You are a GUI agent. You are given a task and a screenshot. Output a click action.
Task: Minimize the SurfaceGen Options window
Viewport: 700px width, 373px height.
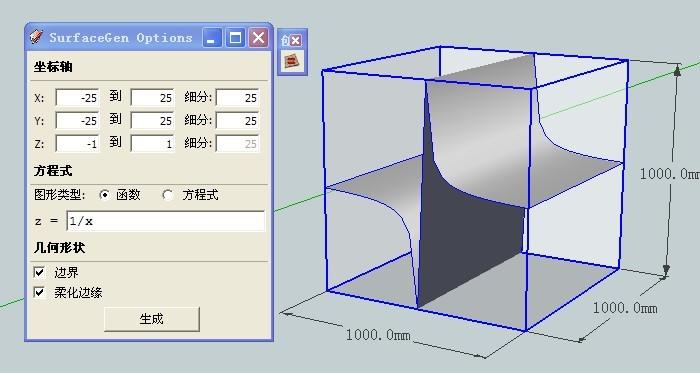click(212, 38)
